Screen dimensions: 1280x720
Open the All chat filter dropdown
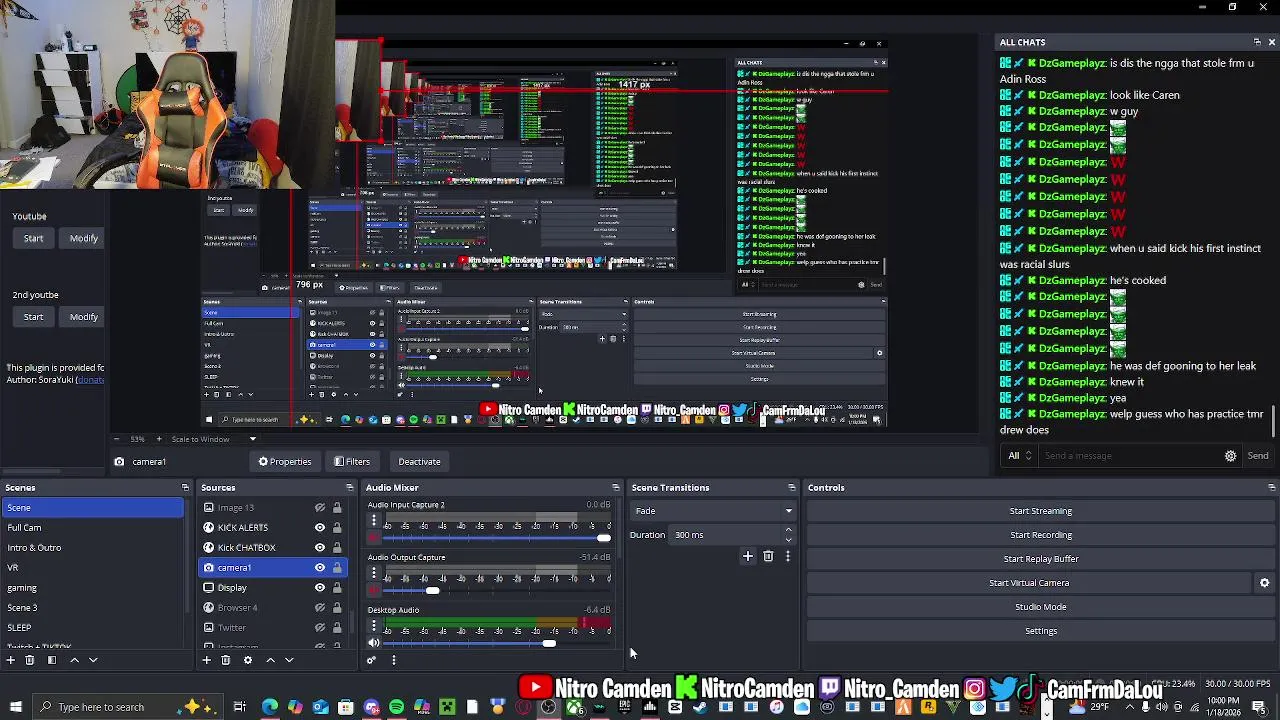(1019, 456)
